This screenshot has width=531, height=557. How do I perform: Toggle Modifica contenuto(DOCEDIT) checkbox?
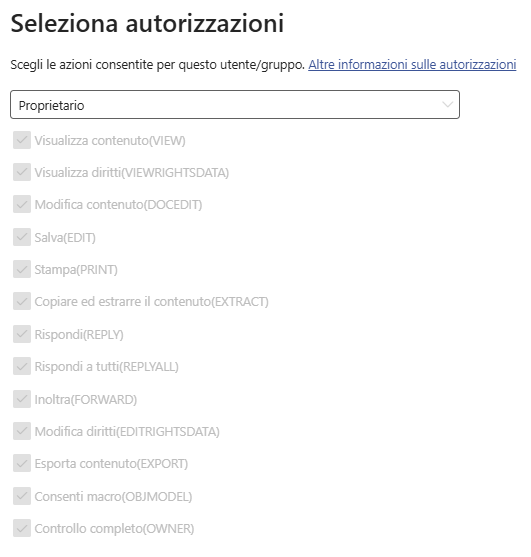(22, 204)
